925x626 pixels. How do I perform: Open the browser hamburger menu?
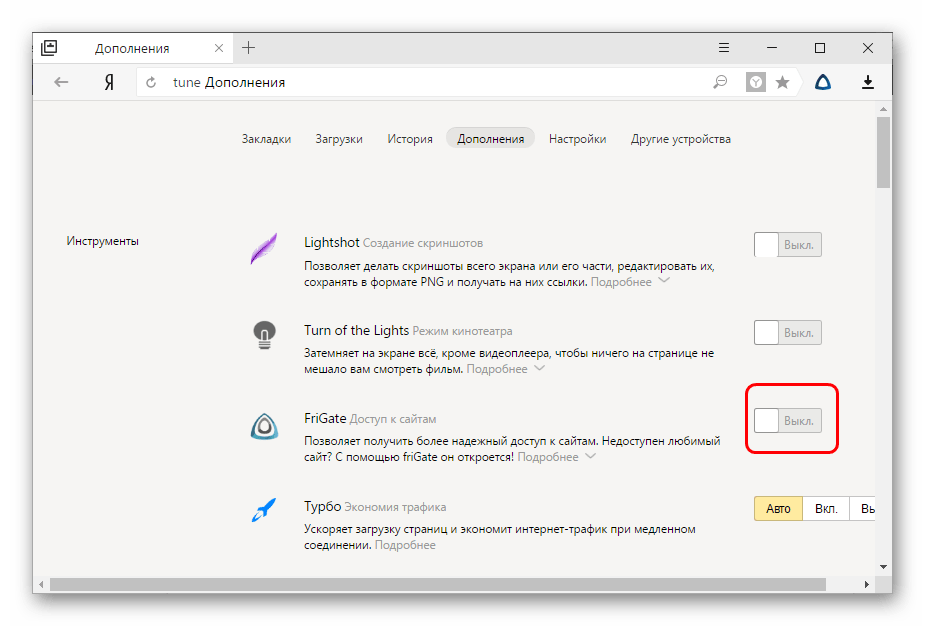[725, 48]
